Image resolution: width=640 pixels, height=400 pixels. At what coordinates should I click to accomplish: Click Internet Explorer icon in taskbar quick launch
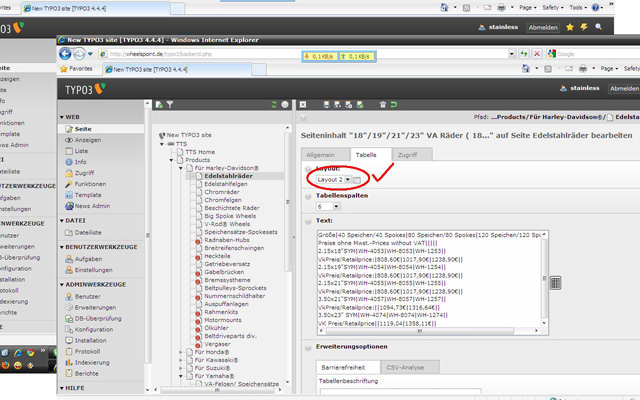click(18, 353)
